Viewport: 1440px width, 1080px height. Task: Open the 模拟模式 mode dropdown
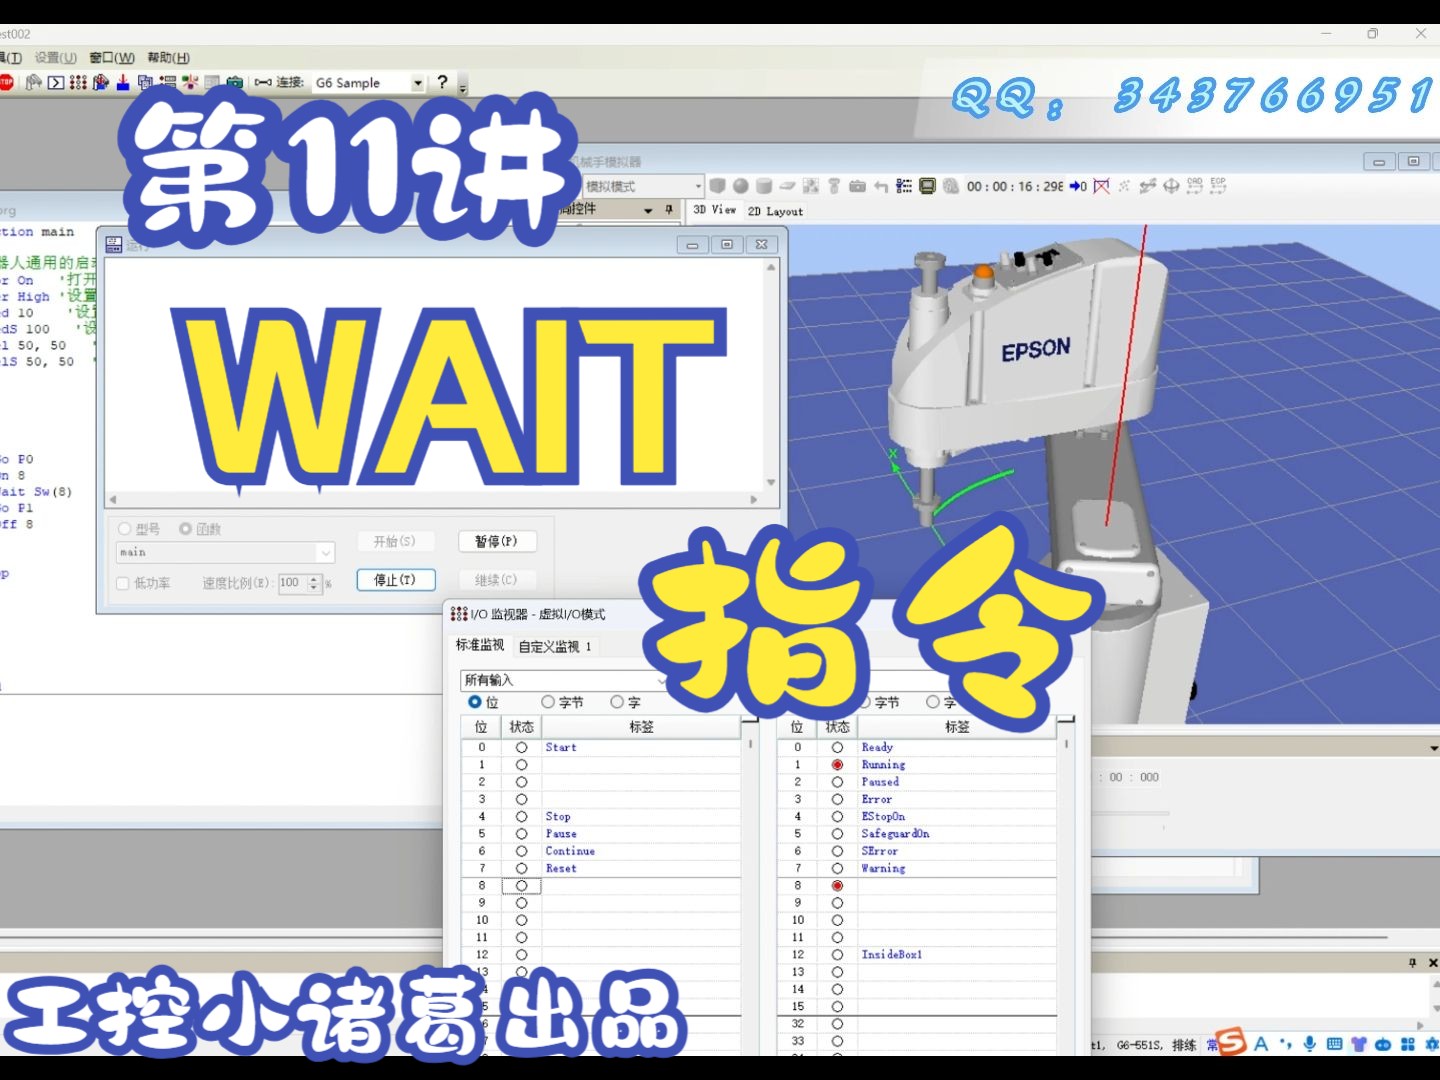[698, 186]
